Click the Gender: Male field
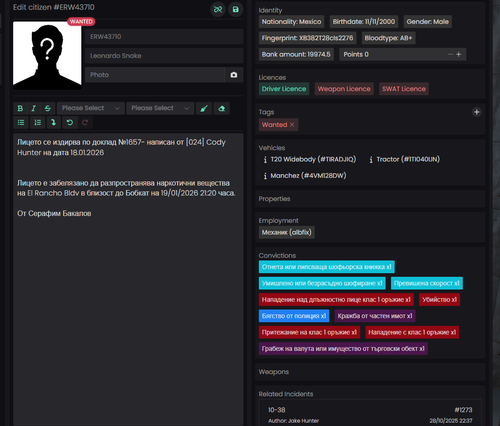The height and width of the screenshot is (426, 500). pyautogui.click(x=428, y=22)
